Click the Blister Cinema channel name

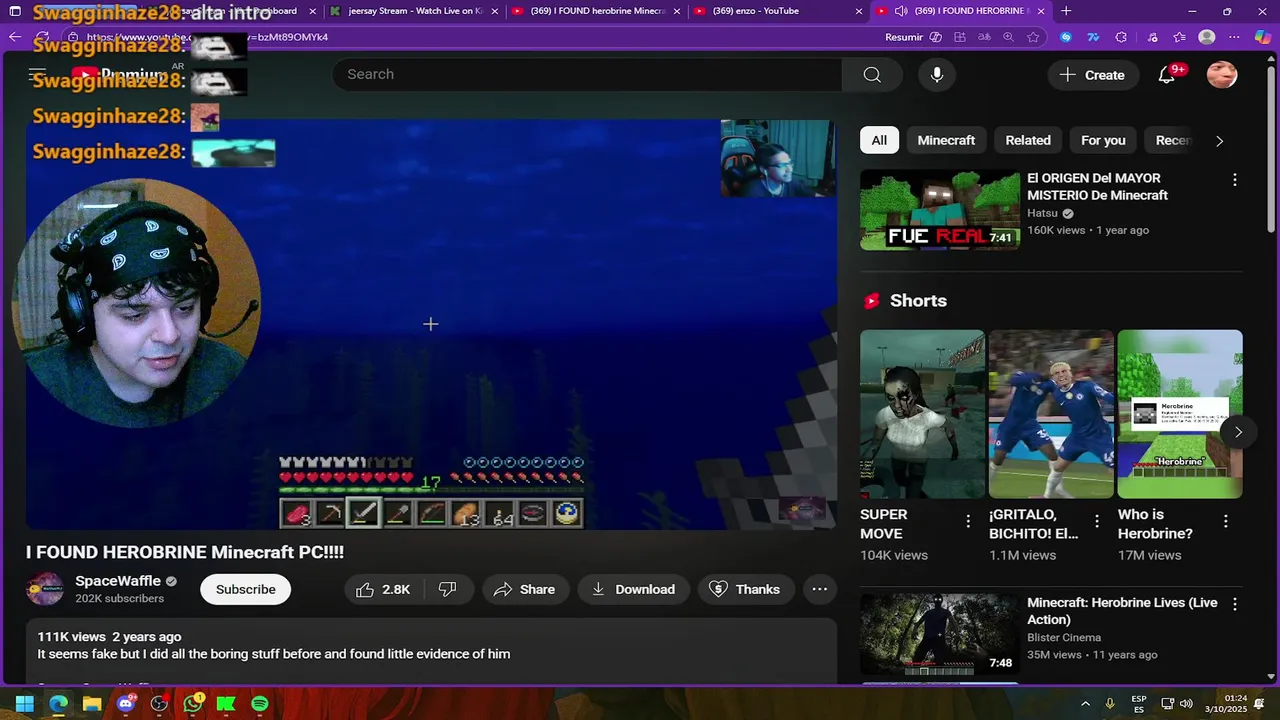click(x=1064, y=637)
